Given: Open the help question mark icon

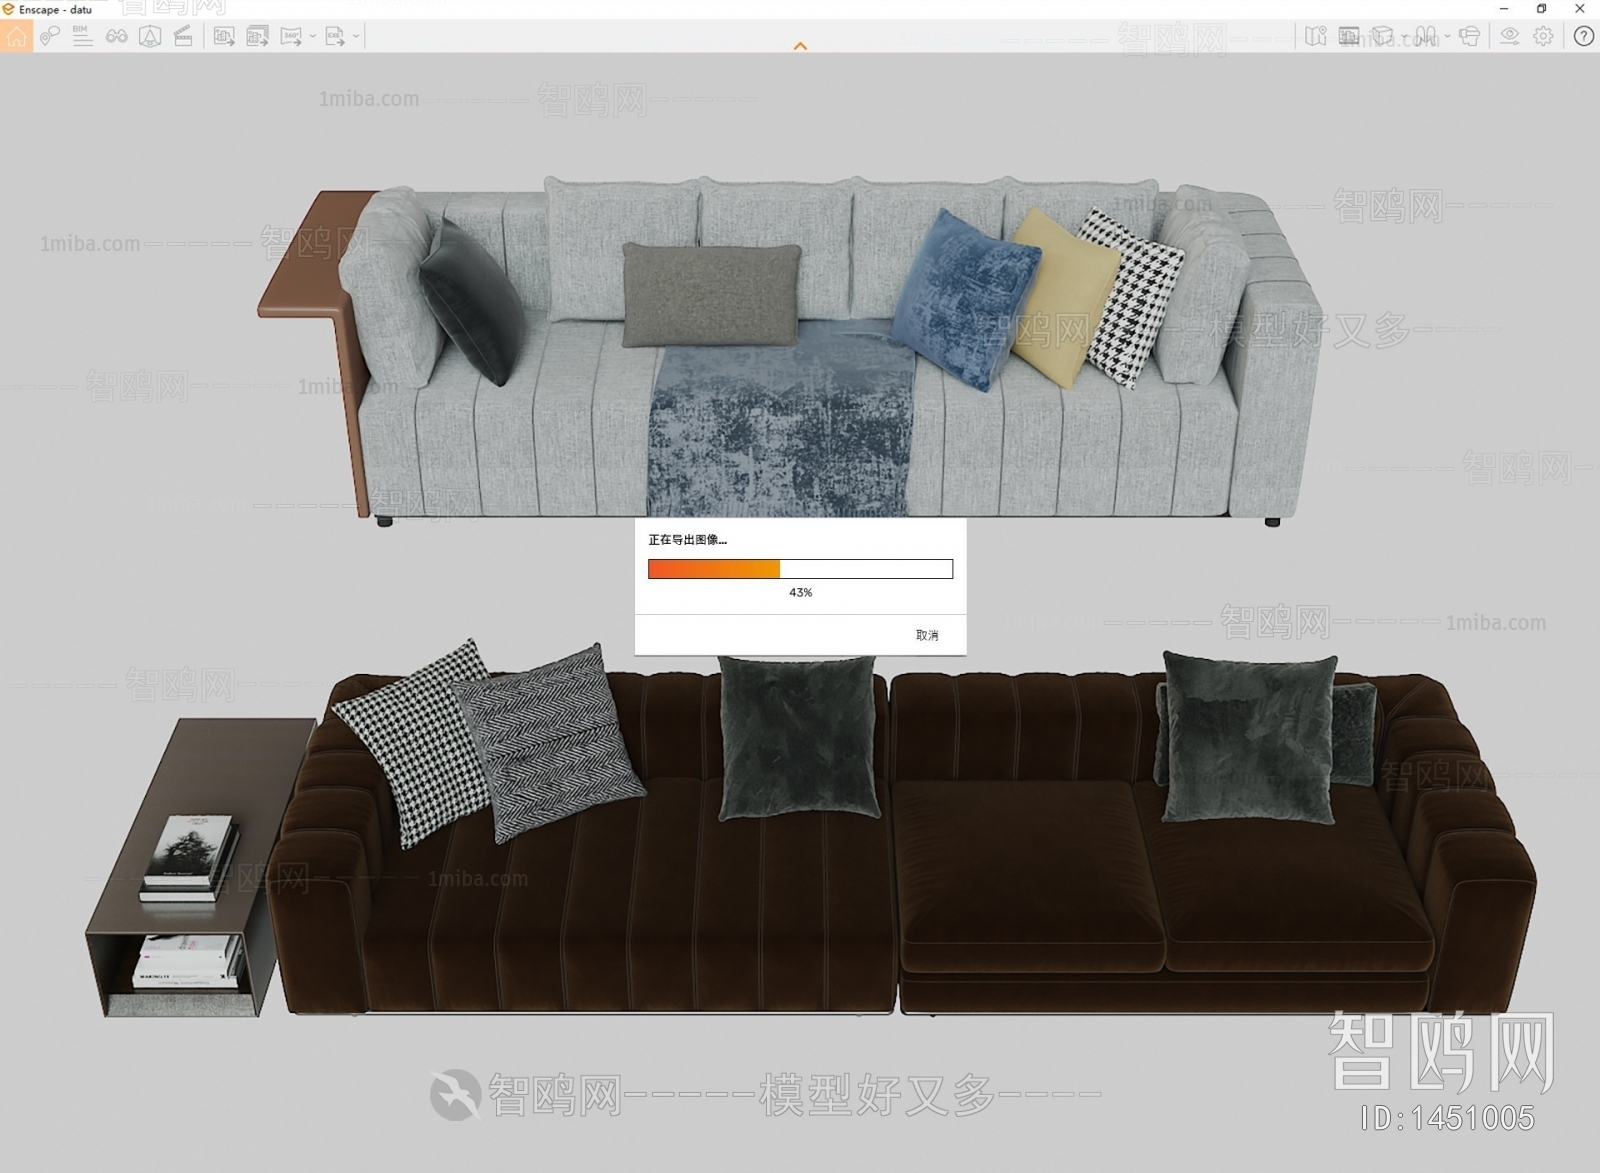Looking at the screenshot, I should pos(1584,36).
